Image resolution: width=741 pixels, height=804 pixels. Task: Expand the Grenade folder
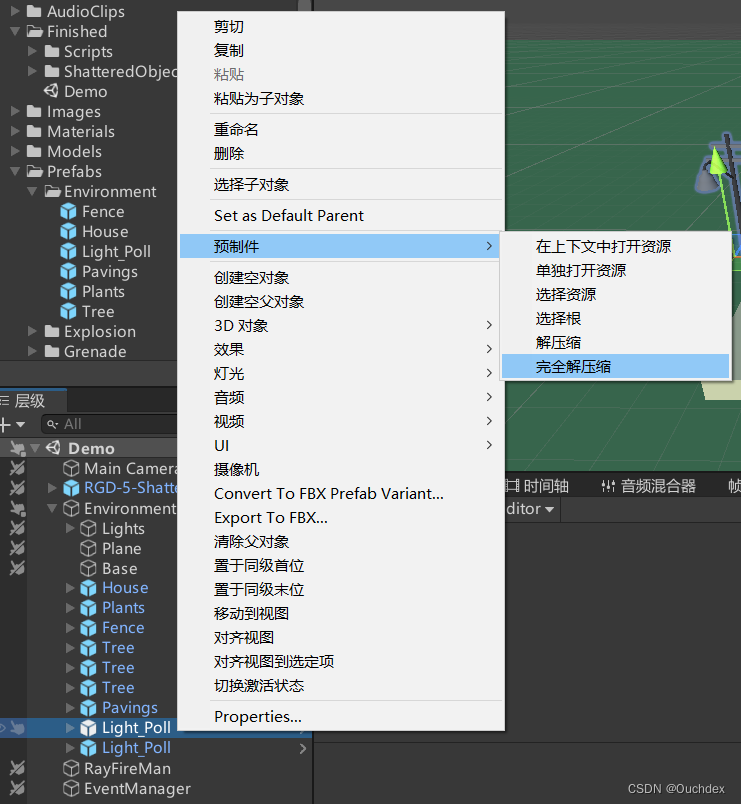coord(32,351)
